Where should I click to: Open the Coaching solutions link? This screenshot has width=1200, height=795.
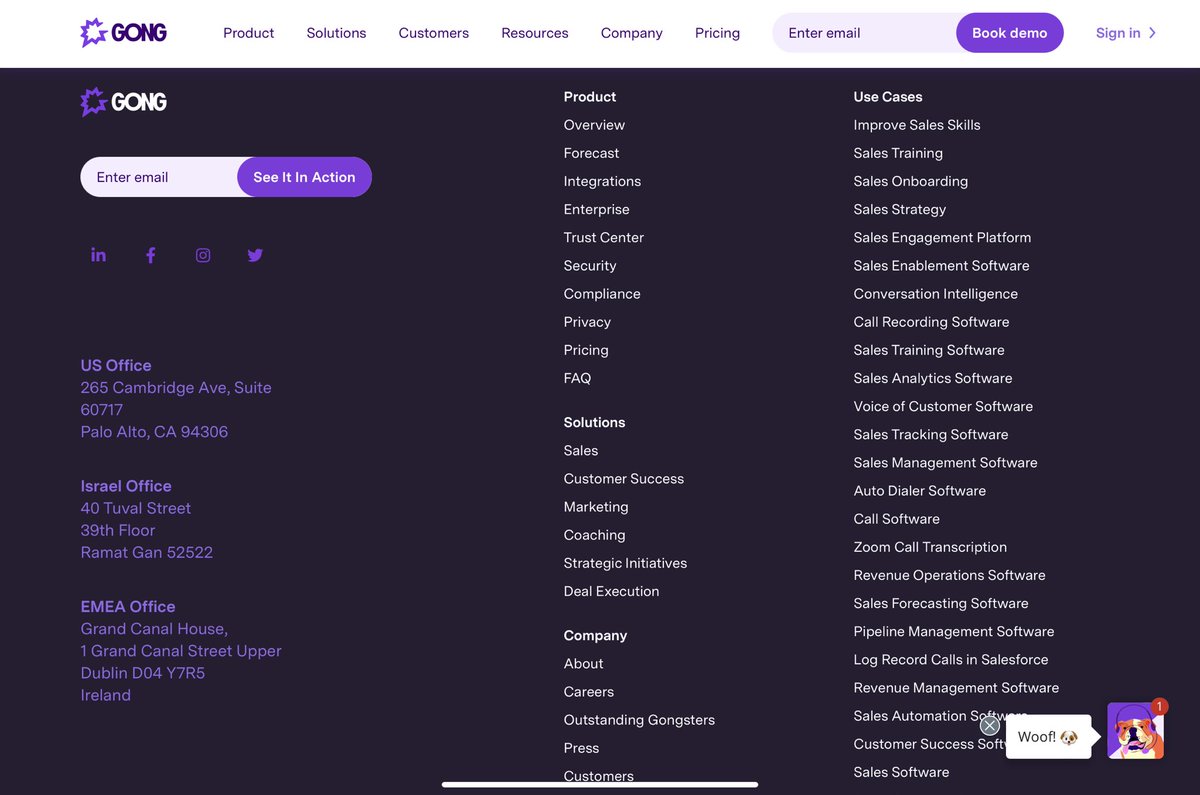[x=594, y=535]
